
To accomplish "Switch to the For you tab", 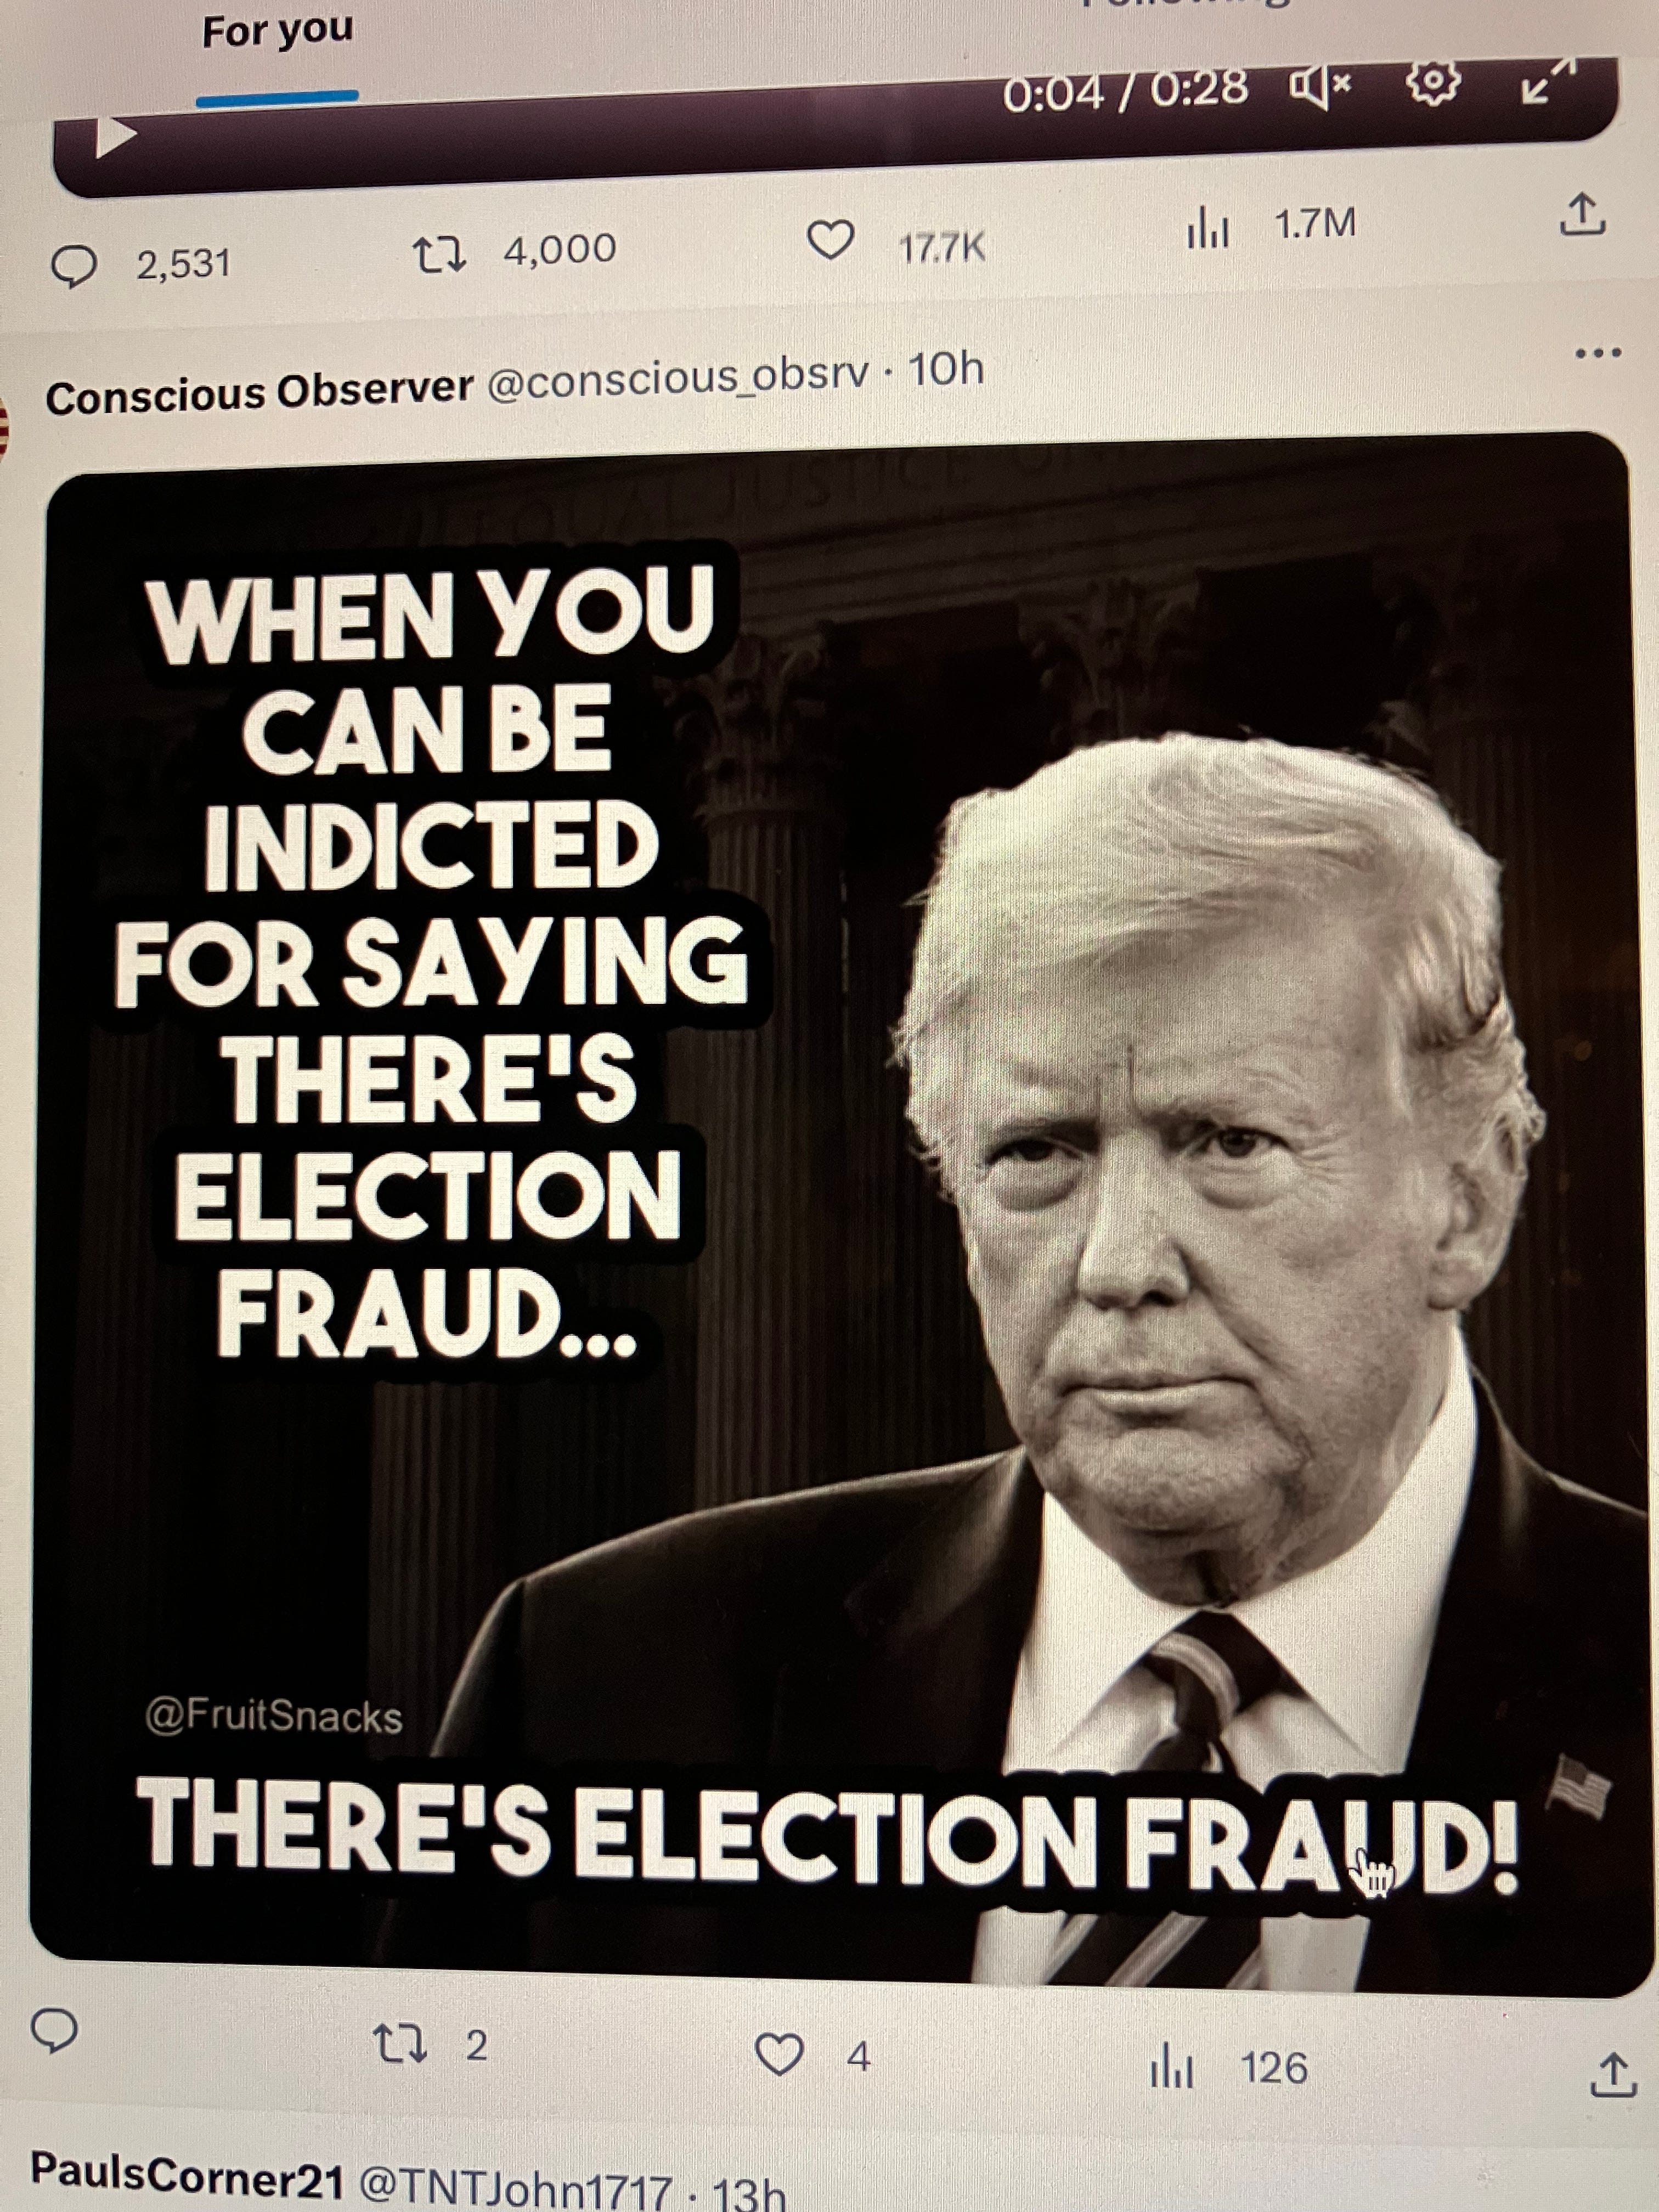I will pyautogui.click(x=278, y=32).
